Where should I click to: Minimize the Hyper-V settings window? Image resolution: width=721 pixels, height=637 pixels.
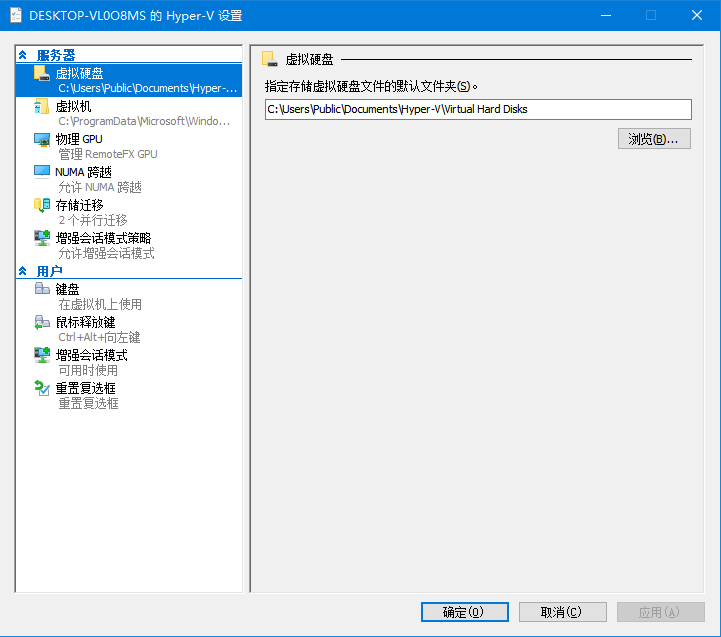(x=606, y=15)
